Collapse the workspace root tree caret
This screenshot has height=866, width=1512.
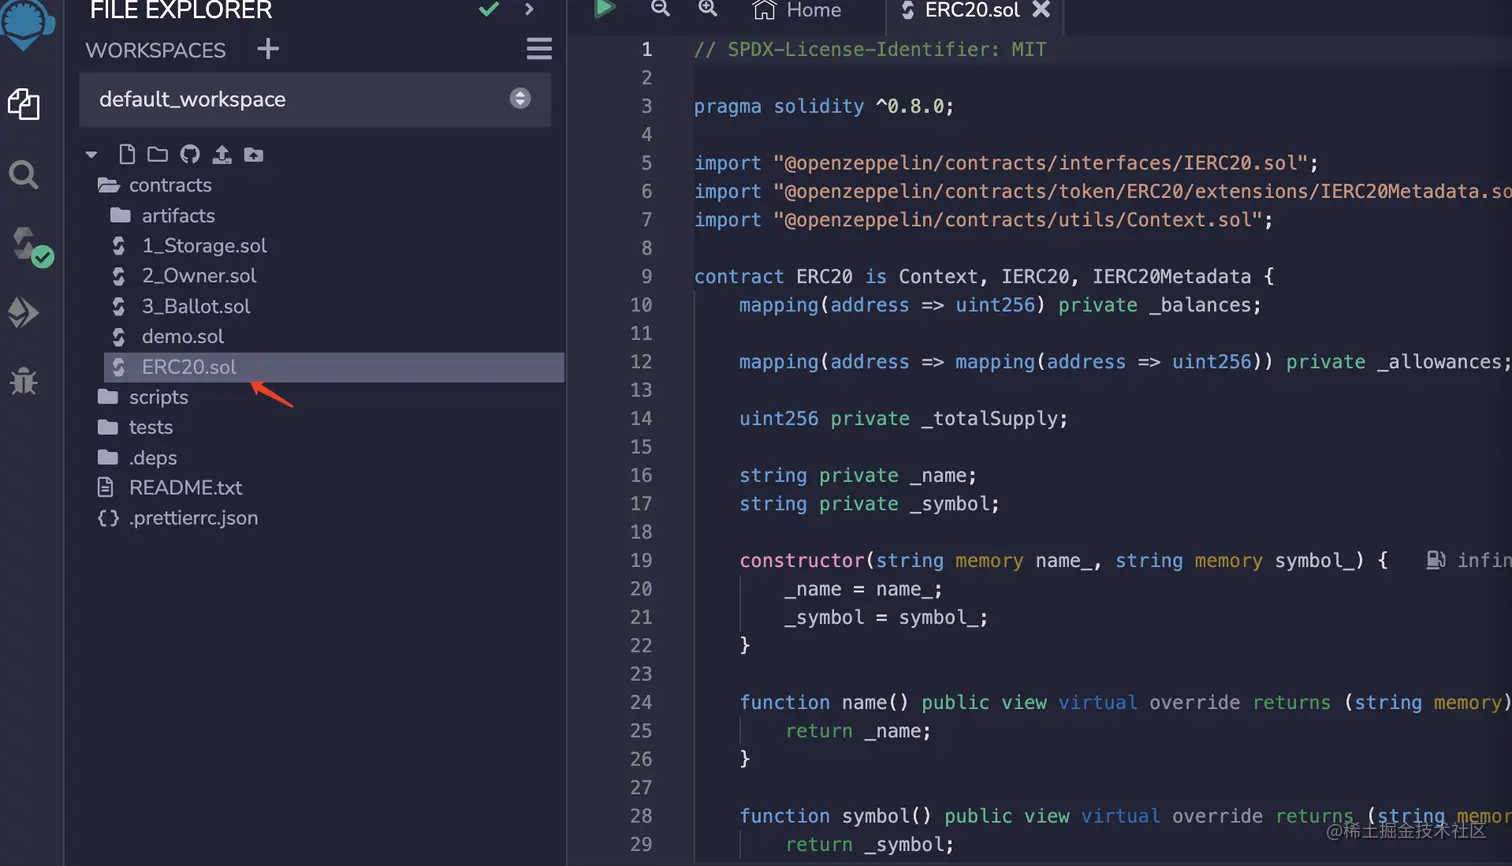click(x=92, y=155)
